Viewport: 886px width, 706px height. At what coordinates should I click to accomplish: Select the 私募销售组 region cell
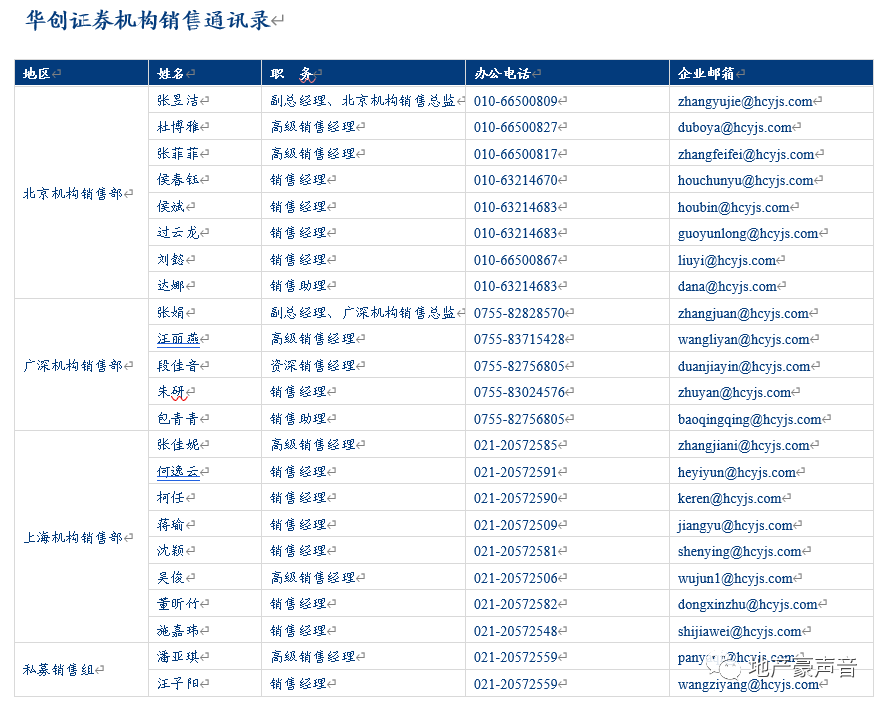(59, 670)
